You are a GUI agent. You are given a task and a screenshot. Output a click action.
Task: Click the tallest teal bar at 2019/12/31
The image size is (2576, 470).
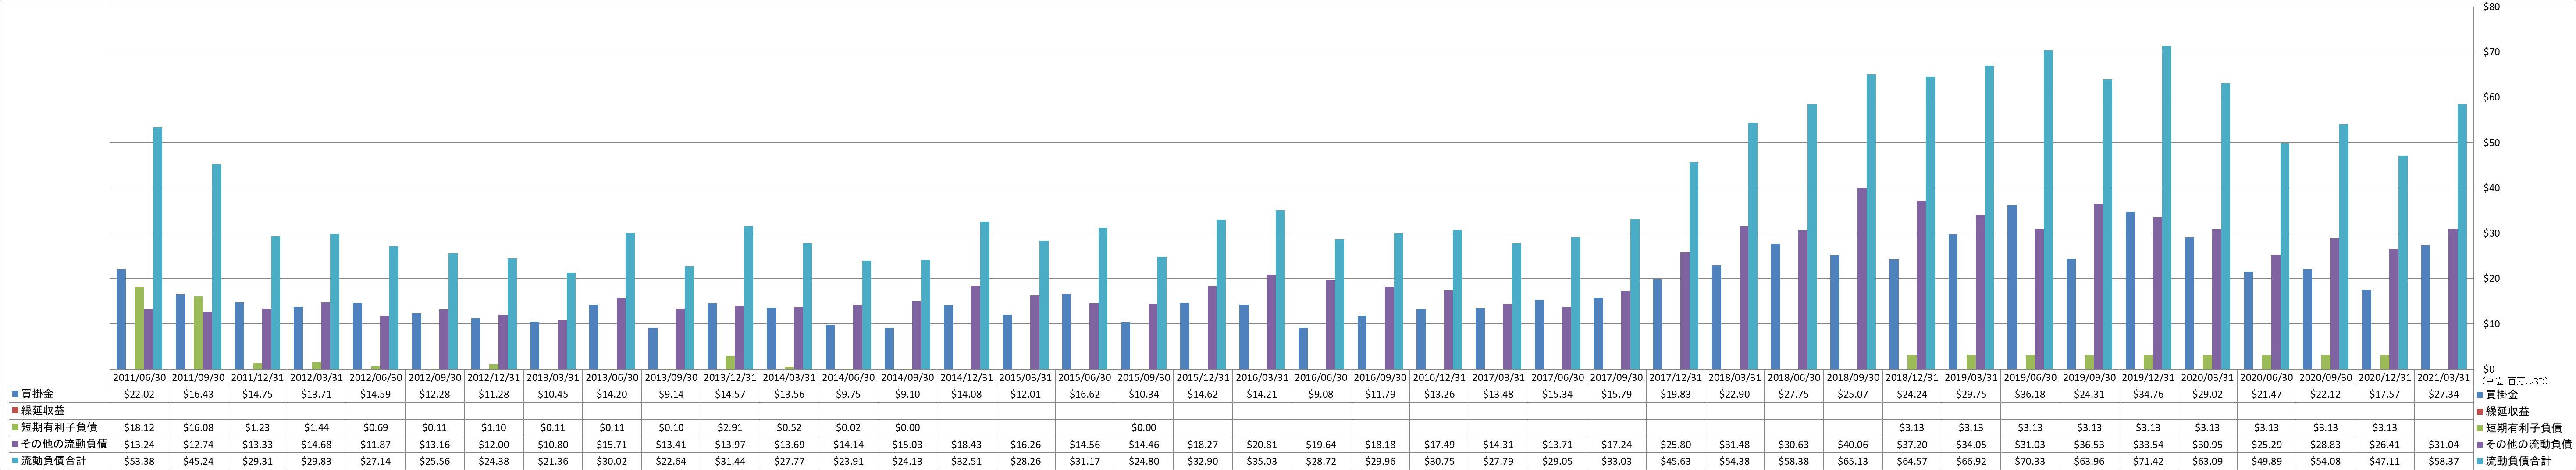pyautogui.click(x=2167, y=207)
